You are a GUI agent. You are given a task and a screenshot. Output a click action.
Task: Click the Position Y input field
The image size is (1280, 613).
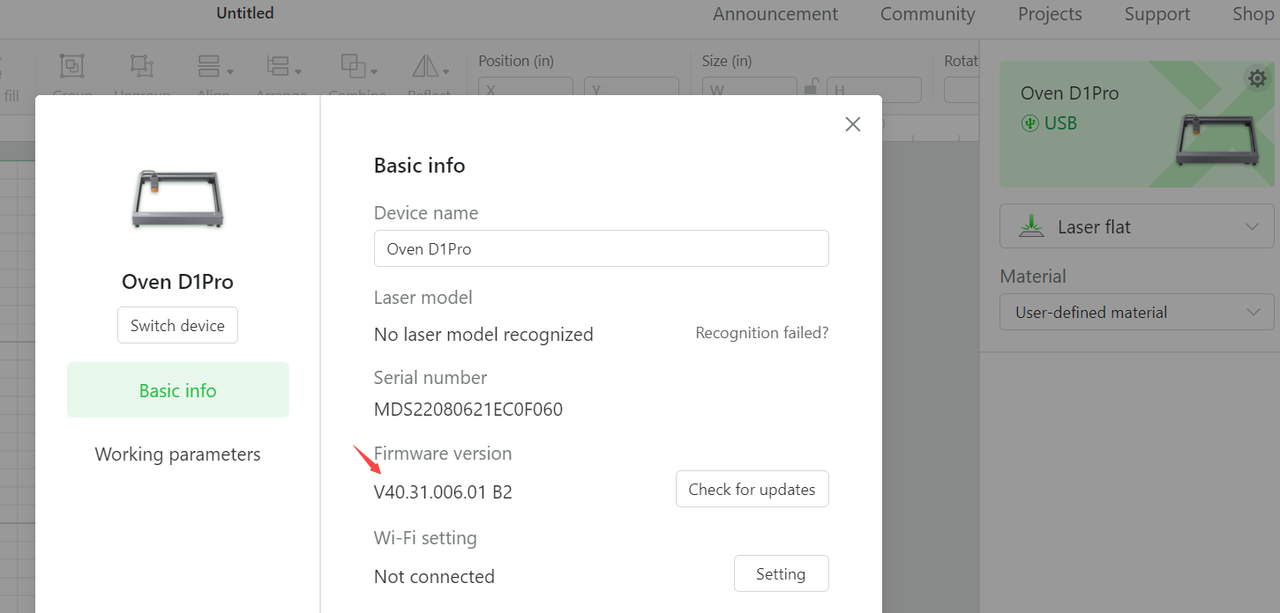click(x=632, y=90)
